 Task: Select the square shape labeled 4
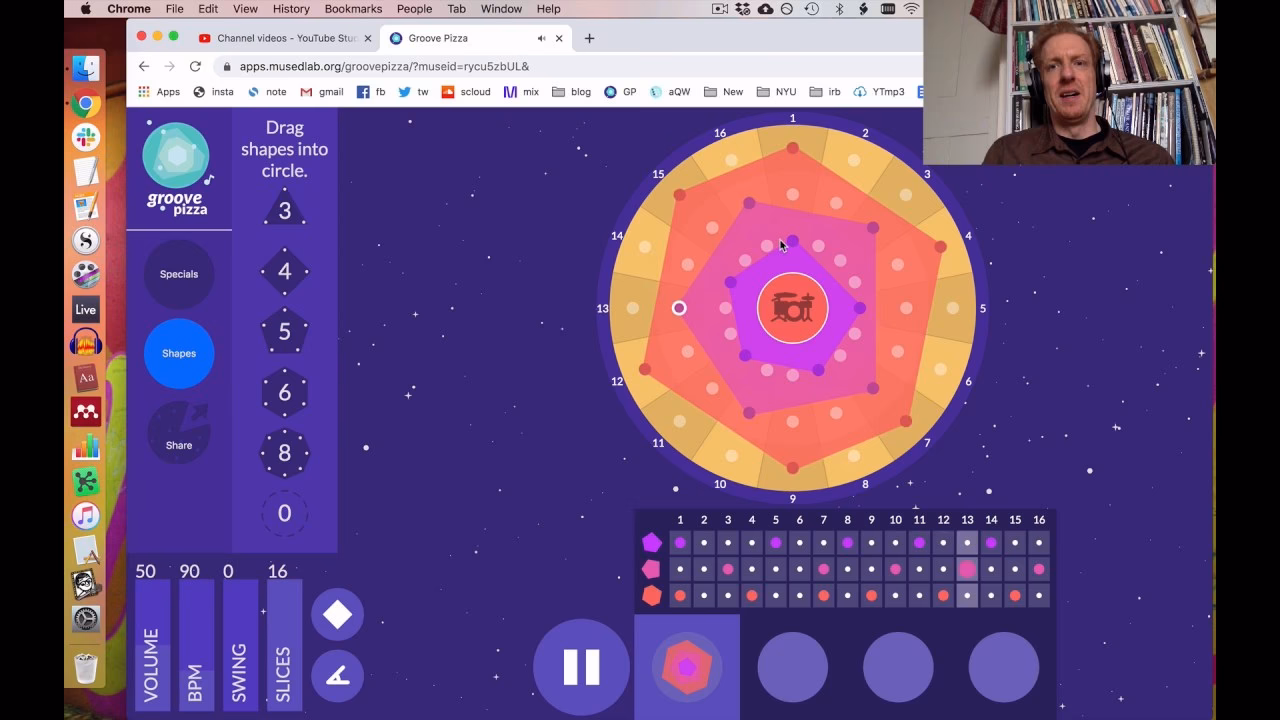click(284, 270)
